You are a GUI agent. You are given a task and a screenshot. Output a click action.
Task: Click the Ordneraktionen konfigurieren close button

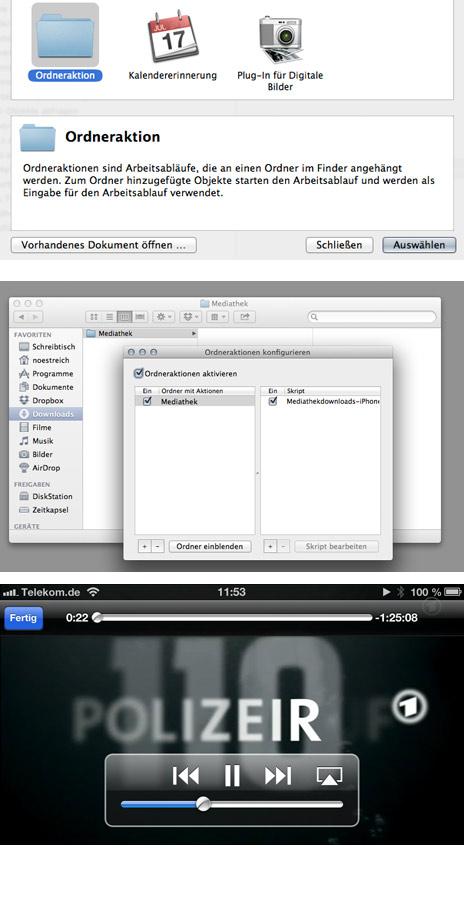(132, 352)
